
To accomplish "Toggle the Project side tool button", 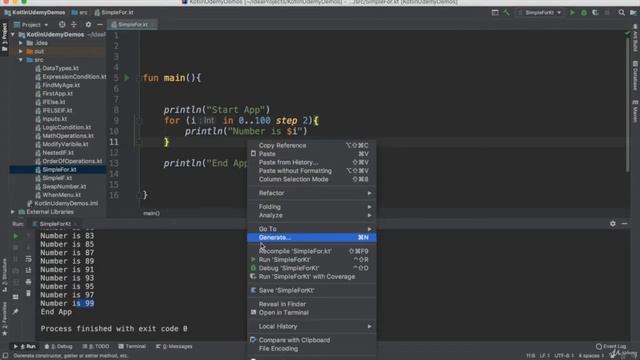I will 4,37.
